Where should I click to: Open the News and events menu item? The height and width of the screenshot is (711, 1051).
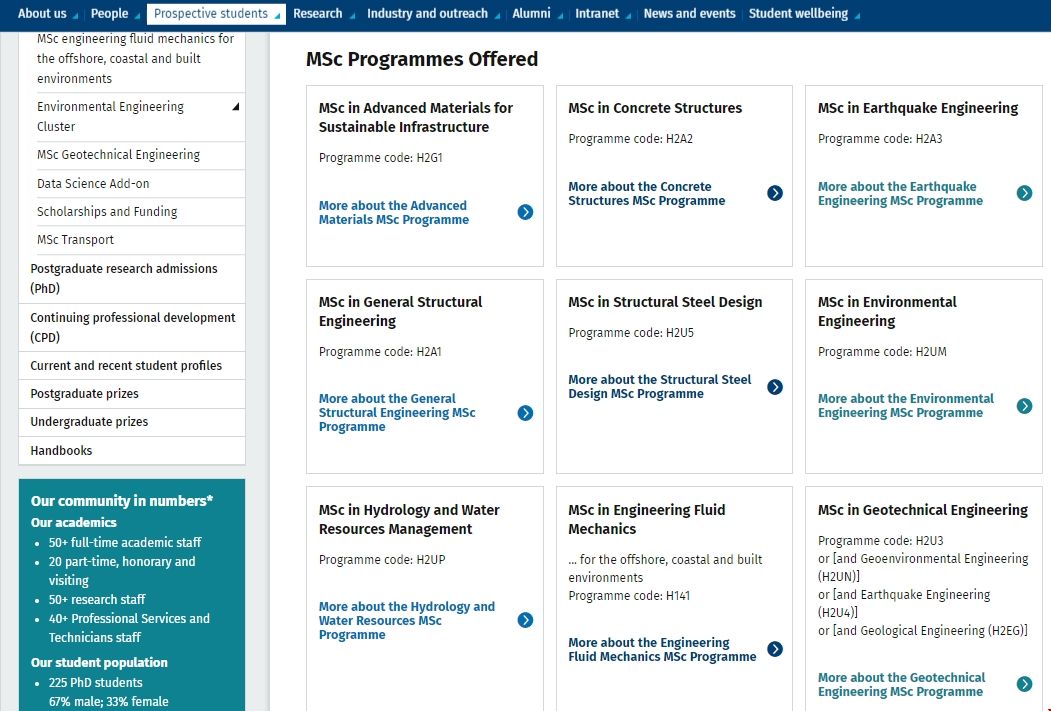pos(689,14)
